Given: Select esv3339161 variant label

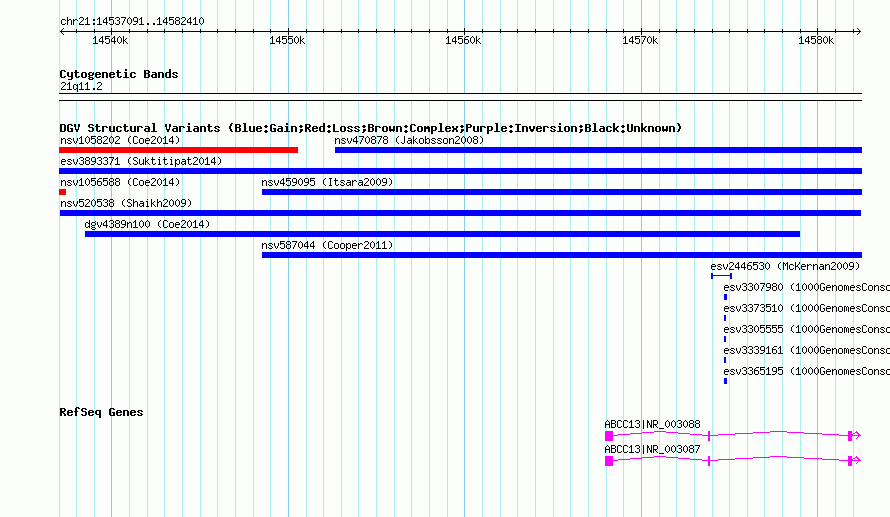Looking at the screenshot, I should [x=807, y=350].
